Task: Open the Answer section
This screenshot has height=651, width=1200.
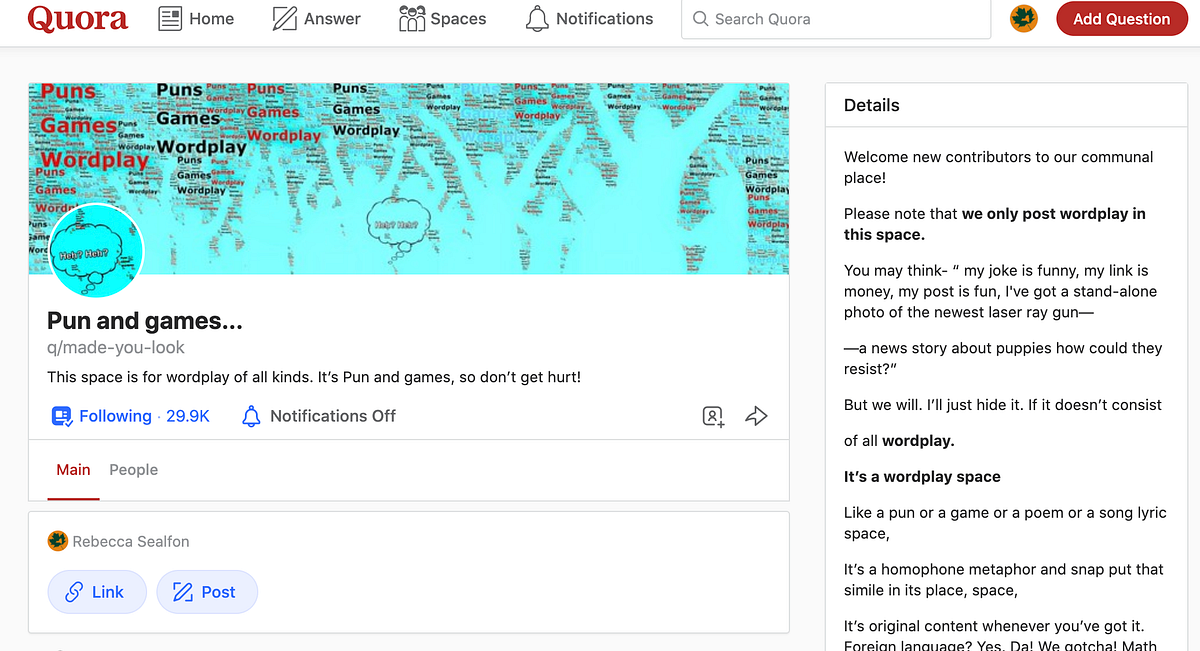Action: pos(316,18)
